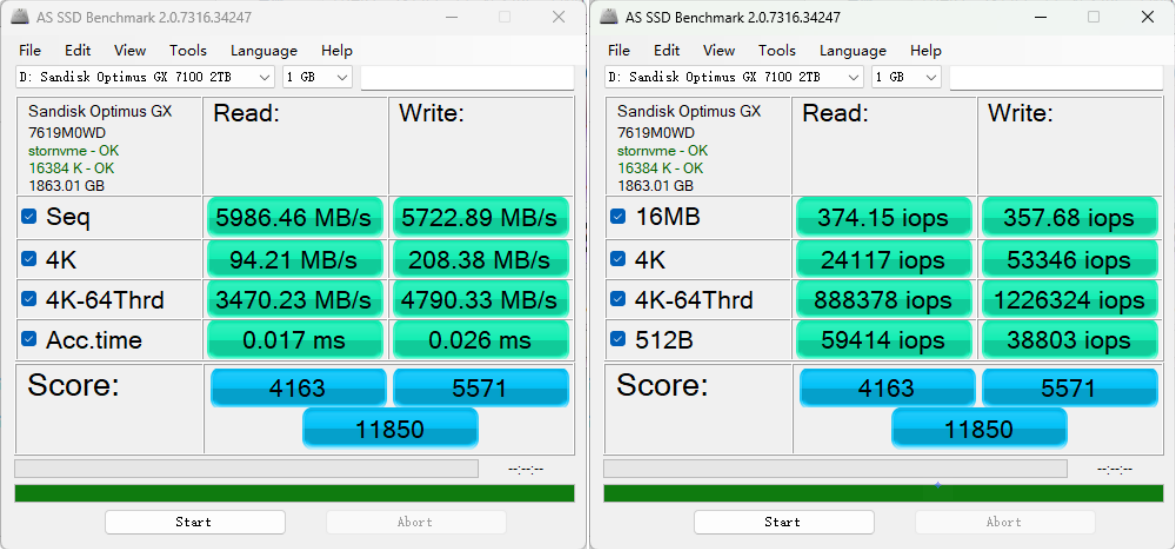
Task: Toggle the 4K-64Thrd checkbox in the right iops window
Action: (x=617, y=299)
